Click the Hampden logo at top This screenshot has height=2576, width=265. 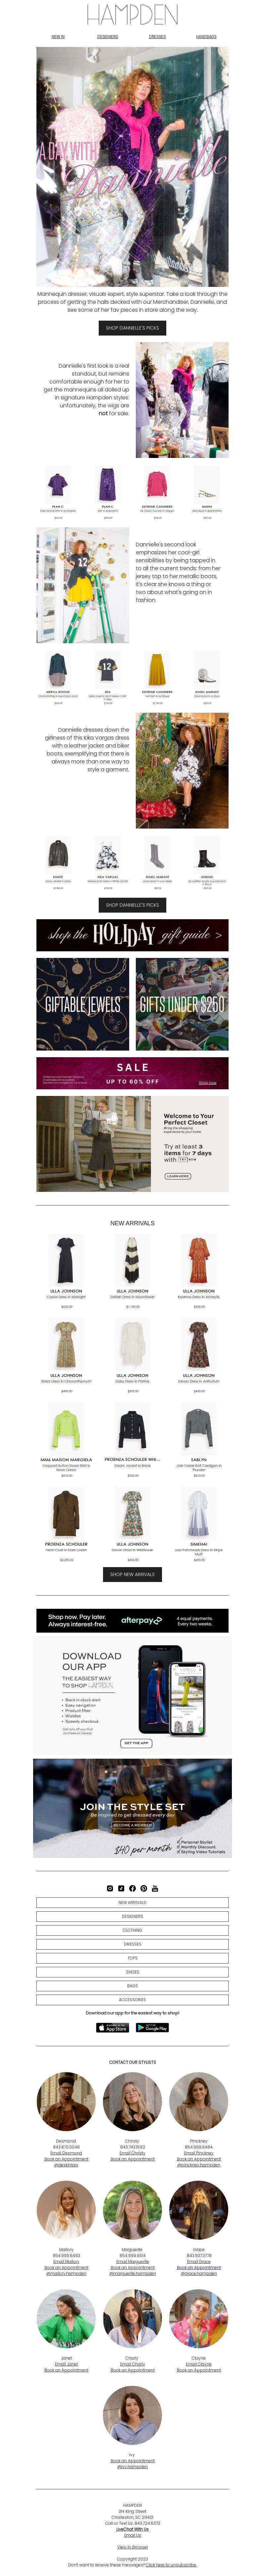[x=132, y=15]
